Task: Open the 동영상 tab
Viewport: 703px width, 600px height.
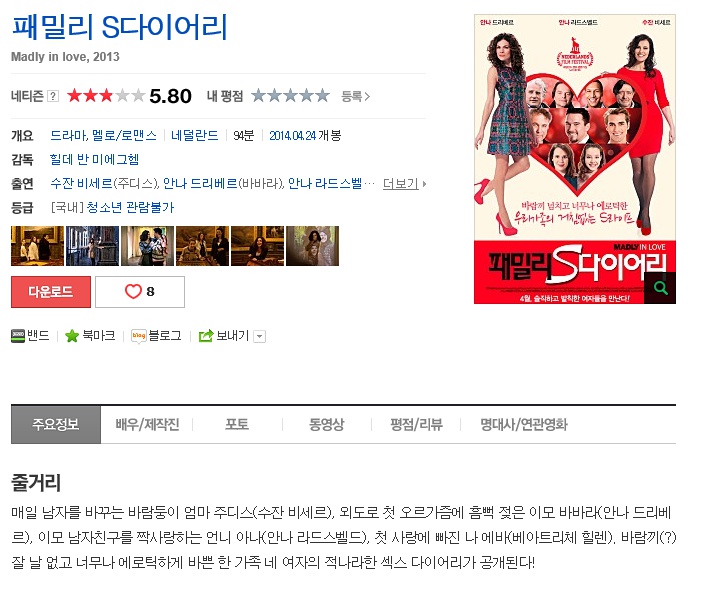Action: point(327,424)
